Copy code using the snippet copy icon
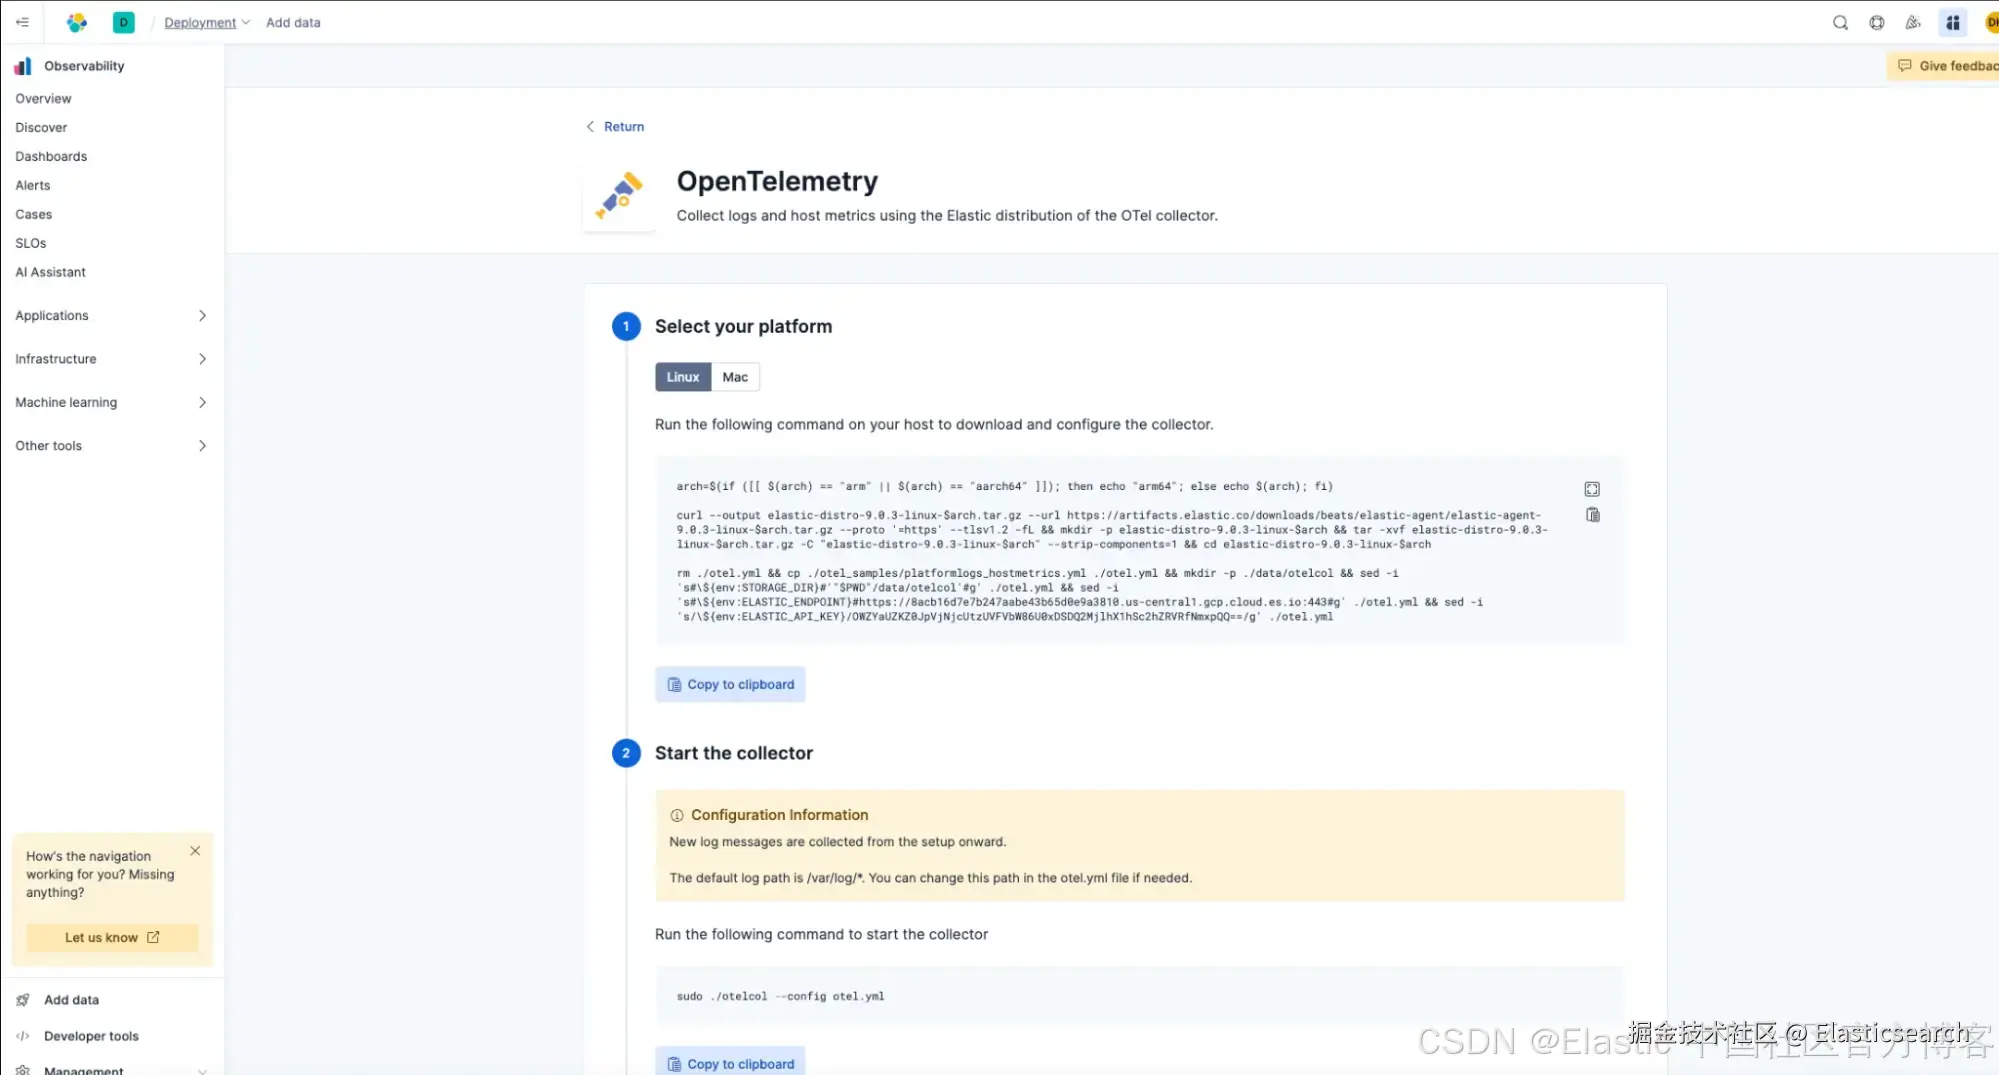The height and width of the screenshot is (1075, 1999). click(1592, 515)
